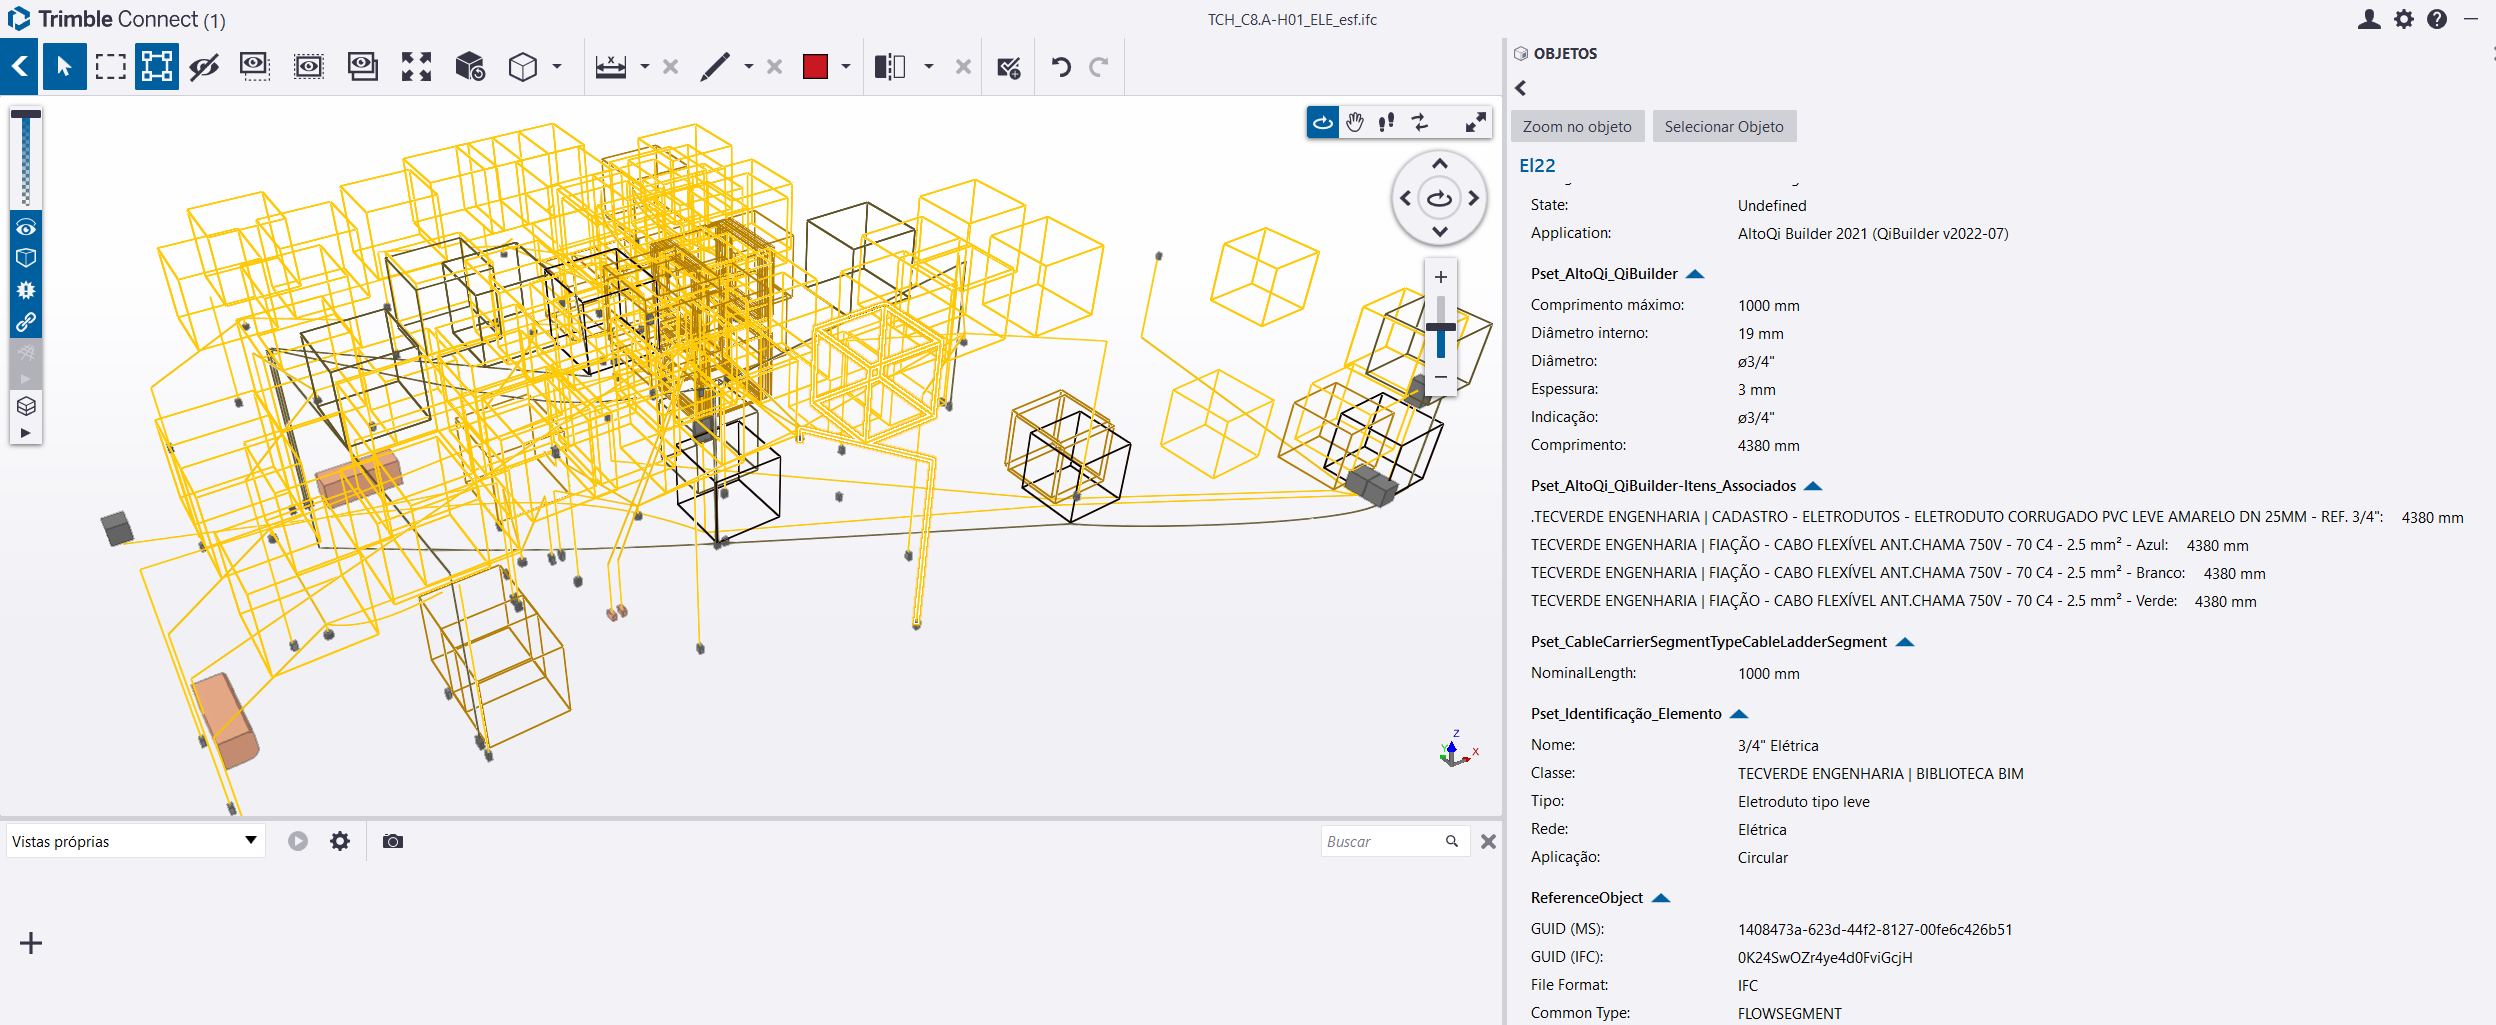
Task: Open the markup color dropdown arrow
Action: 846,67
